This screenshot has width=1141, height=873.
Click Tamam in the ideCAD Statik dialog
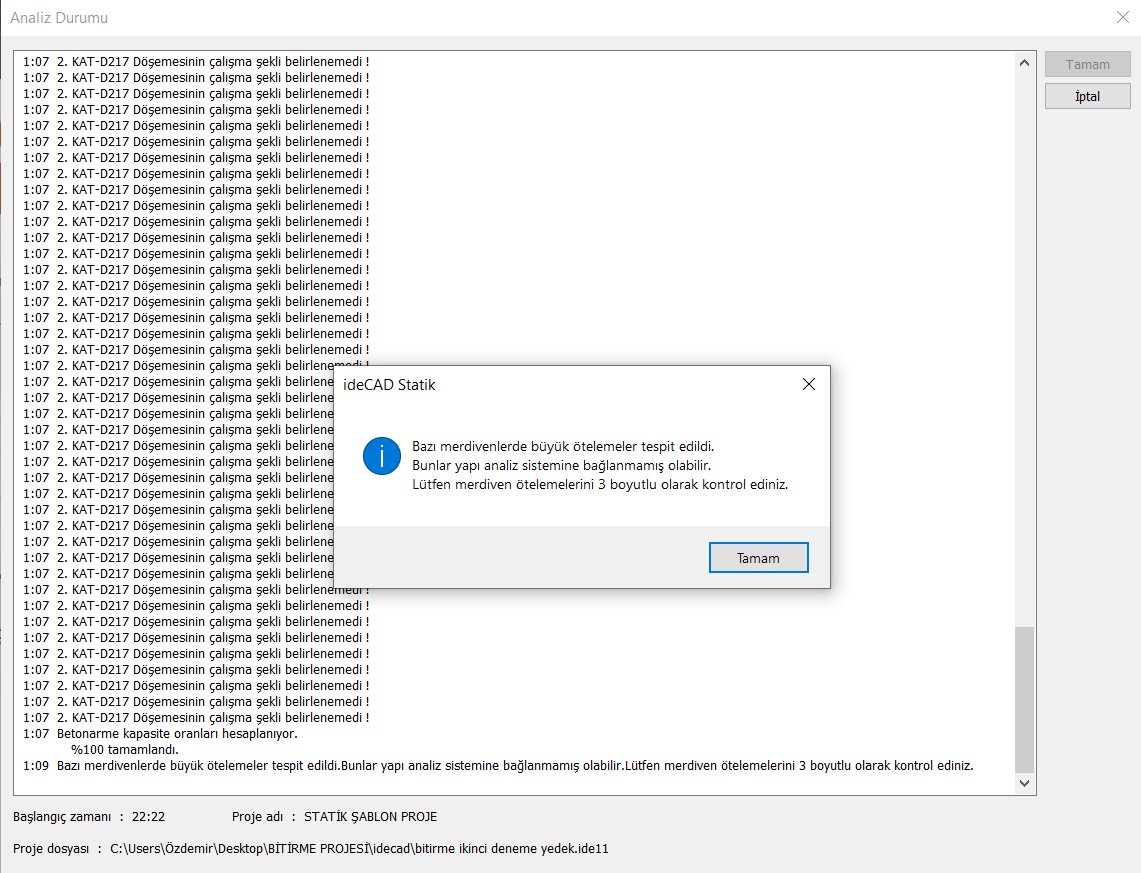click(758, 558)
